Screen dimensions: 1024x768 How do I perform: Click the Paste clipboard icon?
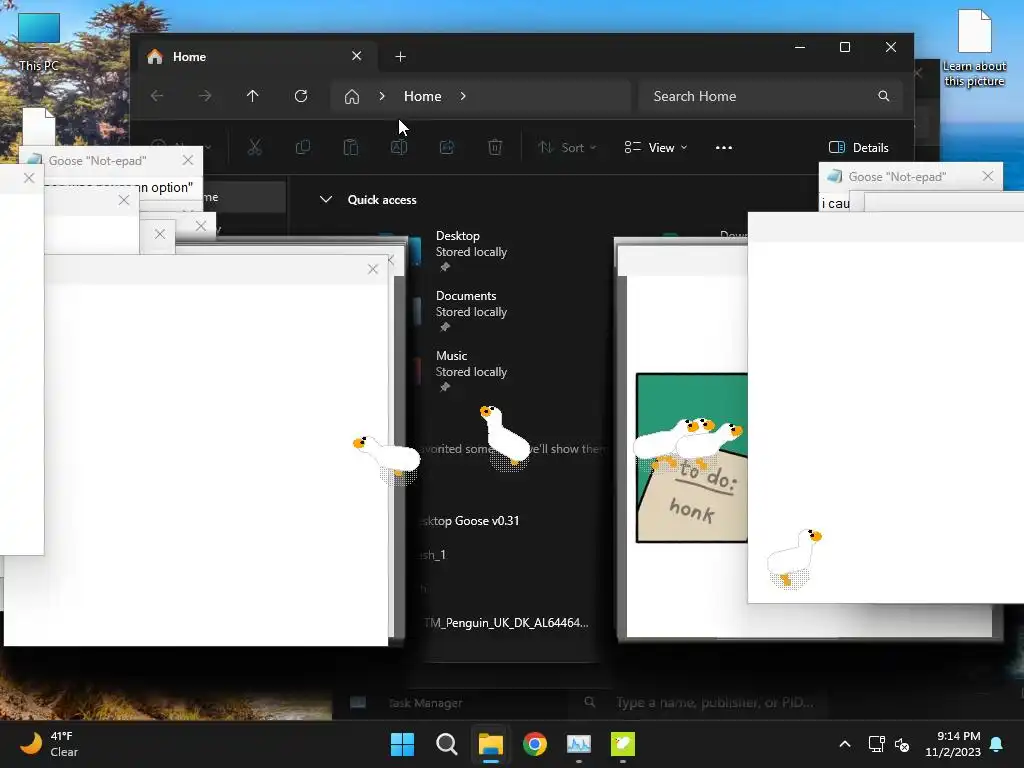click(351, 148)
